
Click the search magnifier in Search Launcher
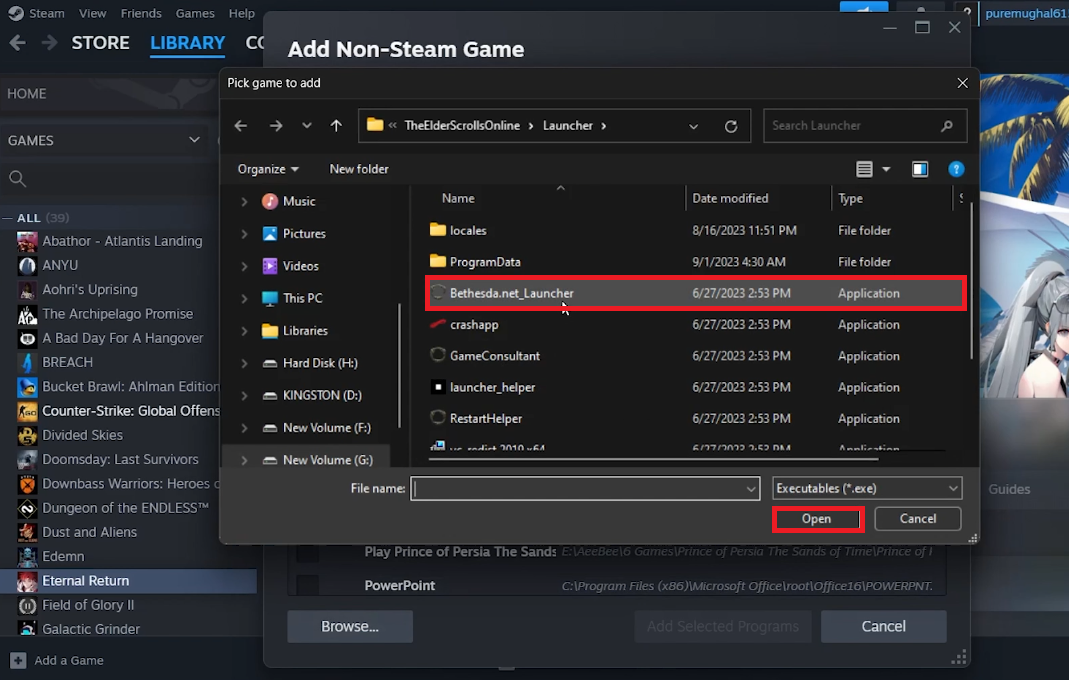[946, 125]
